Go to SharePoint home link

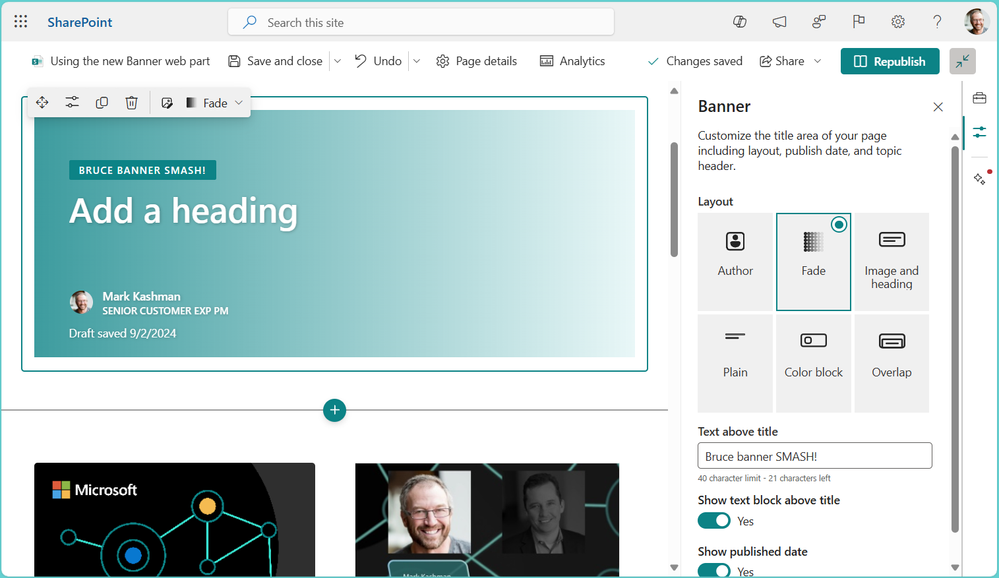(x=80, y=22)
